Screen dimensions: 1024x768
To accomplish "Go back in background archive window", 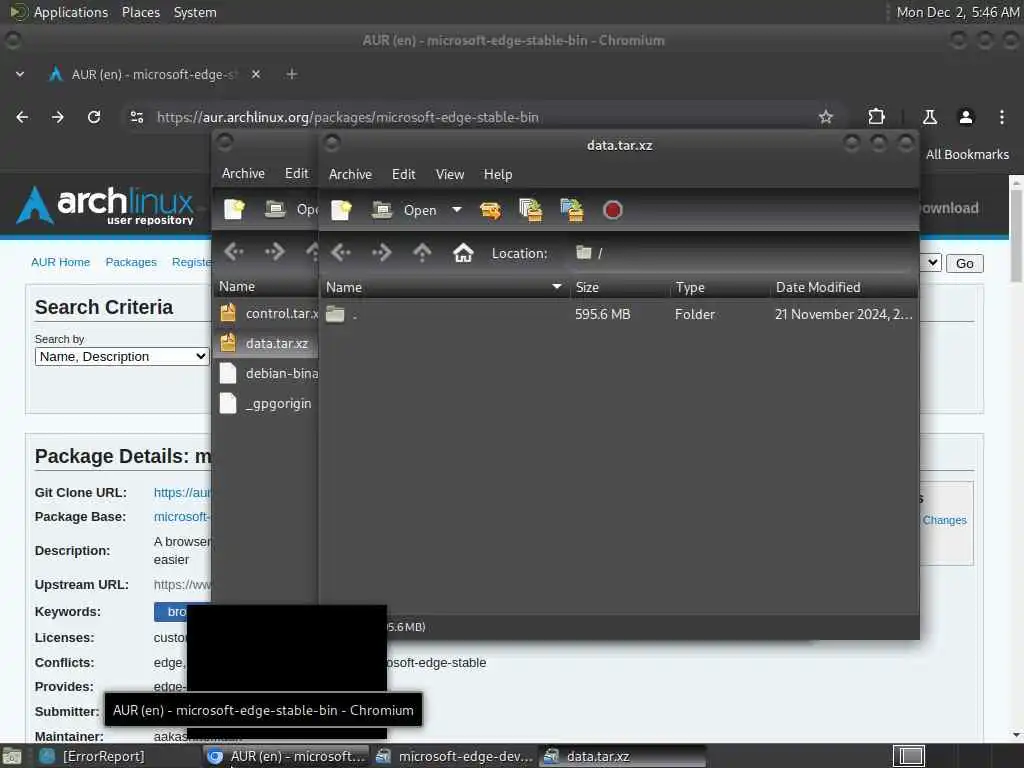I will (234, 251).
